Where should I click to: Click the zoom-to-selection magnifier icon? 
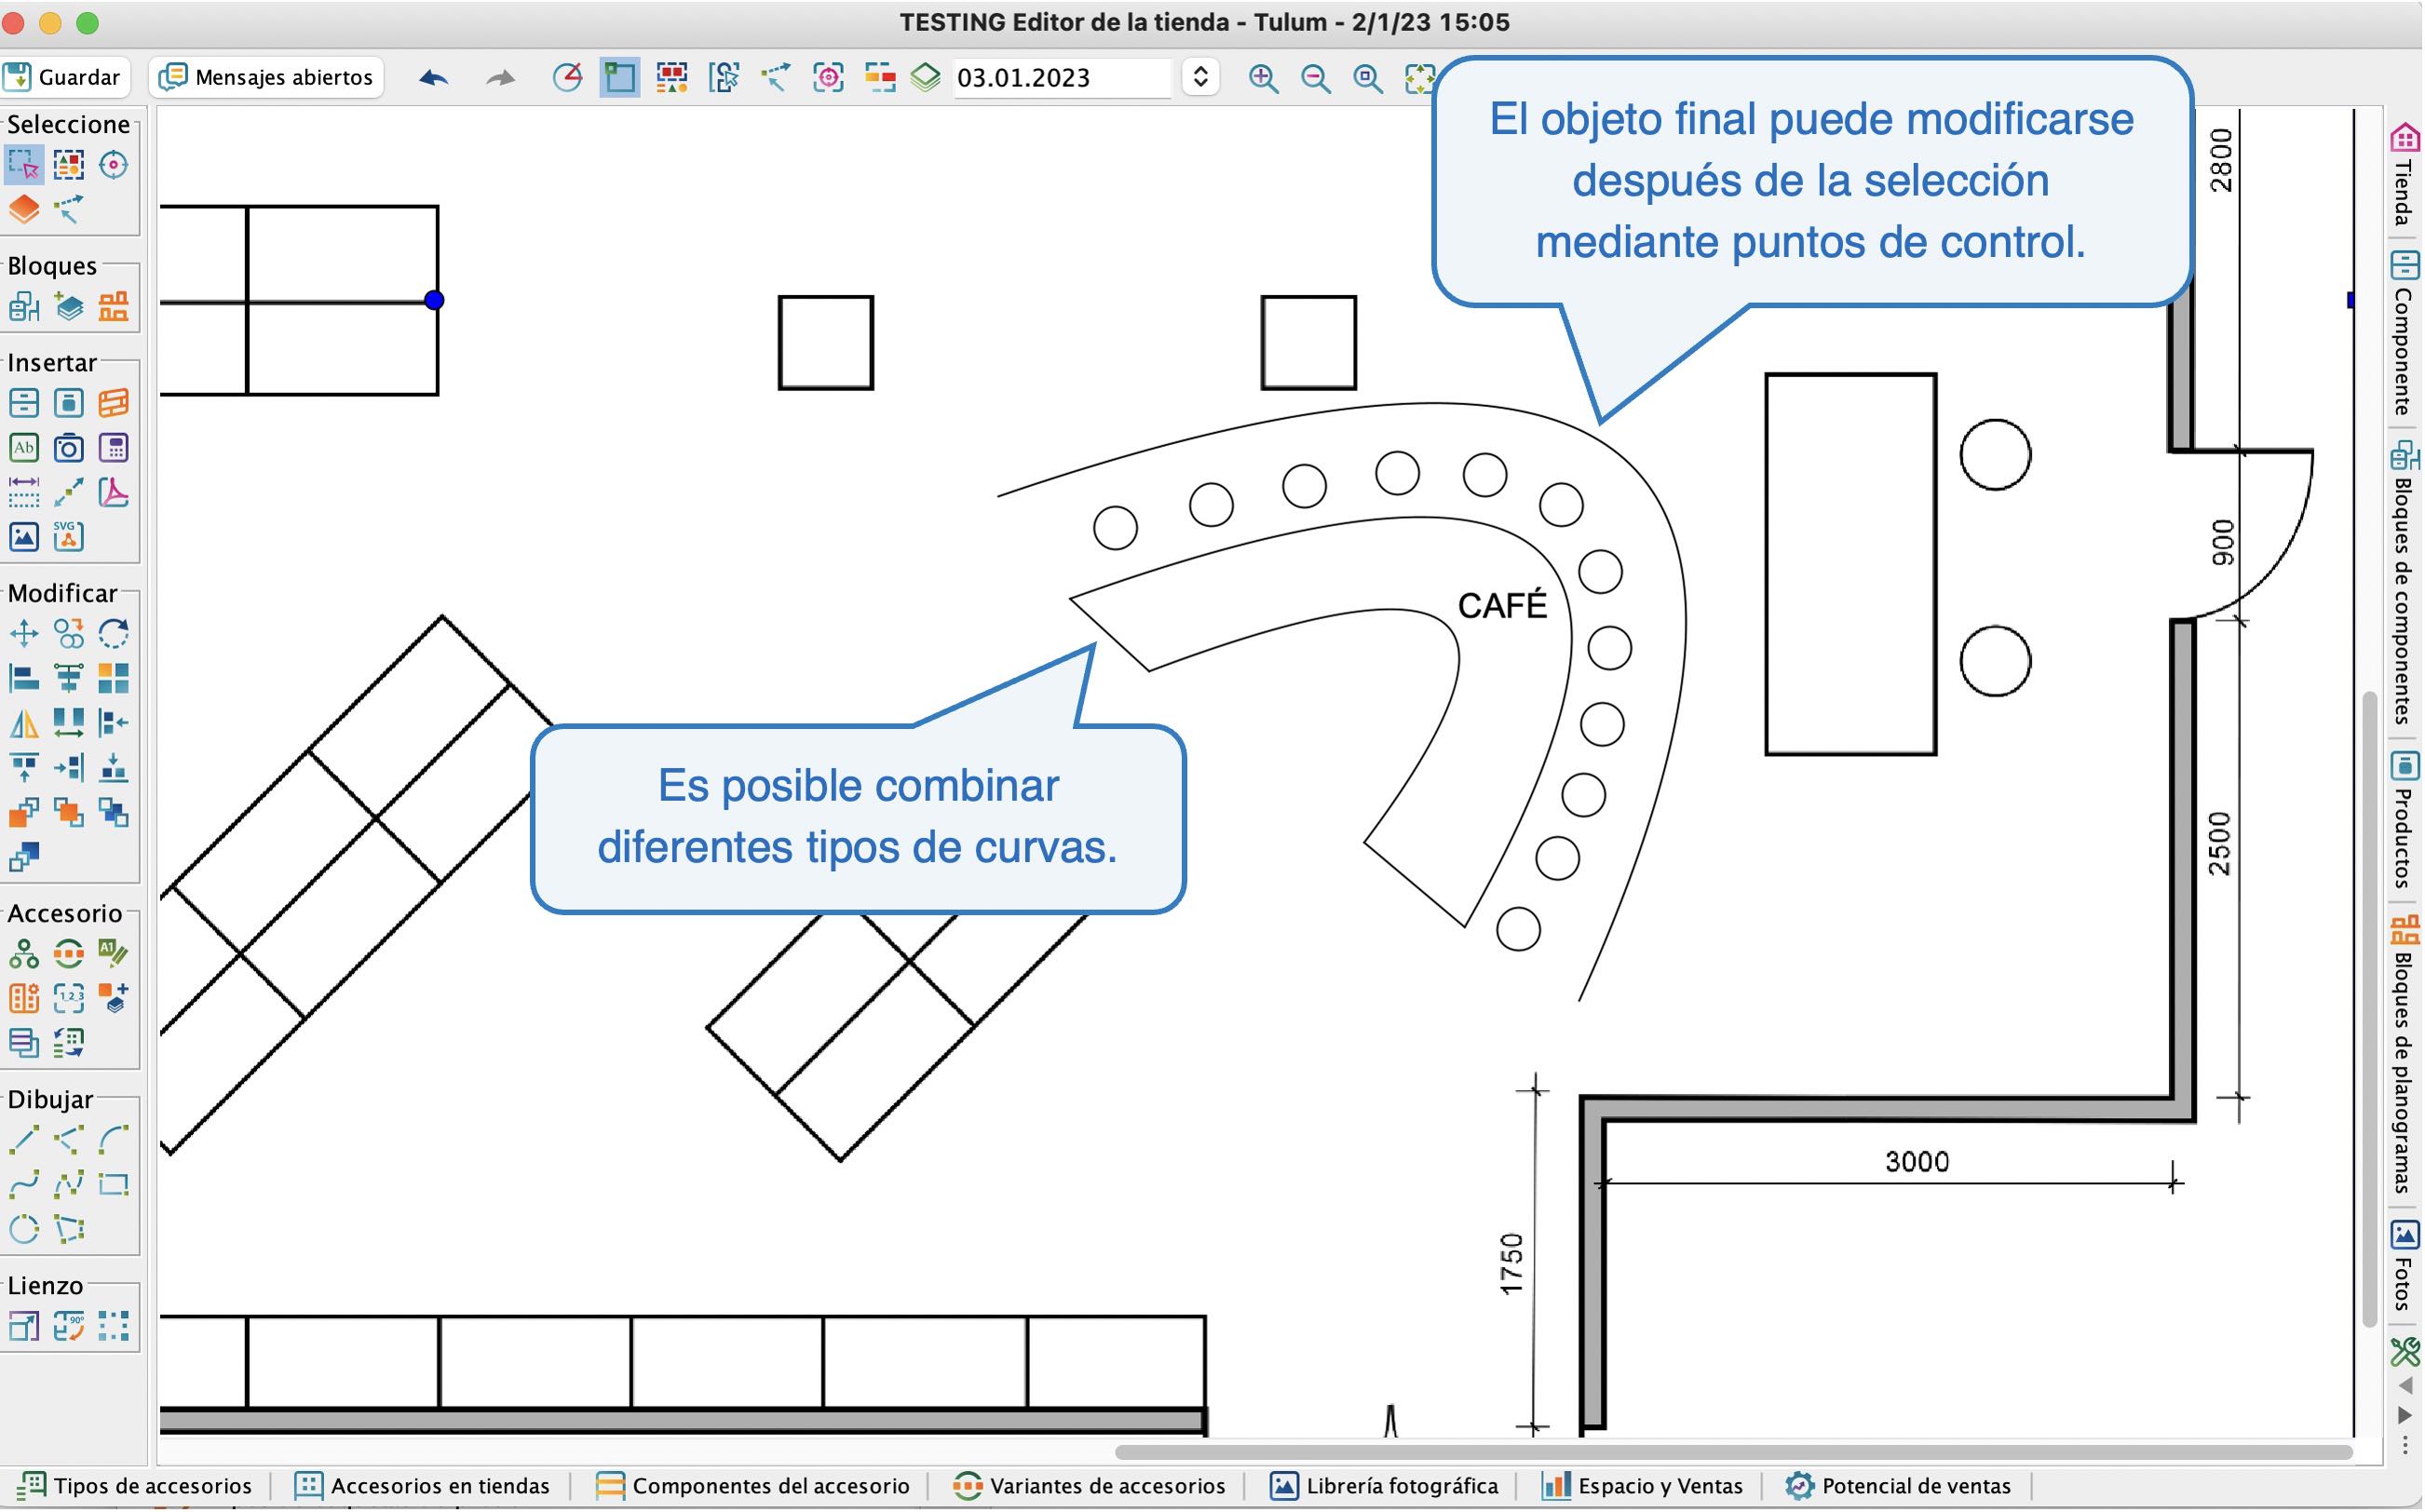coord(1368,78)
